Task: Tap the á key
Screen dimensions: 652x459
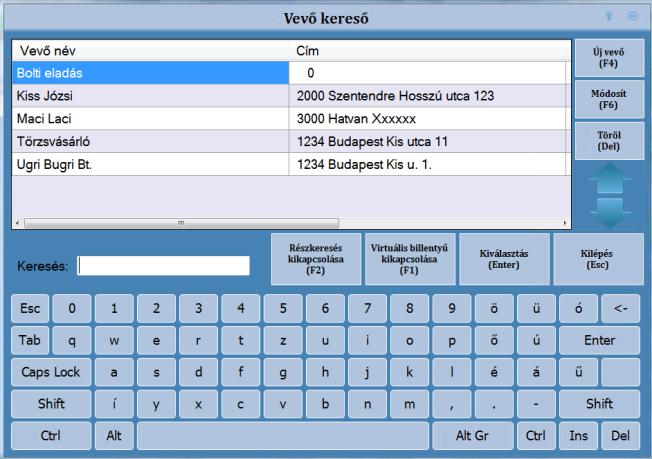Action: [x=536, y=372]
